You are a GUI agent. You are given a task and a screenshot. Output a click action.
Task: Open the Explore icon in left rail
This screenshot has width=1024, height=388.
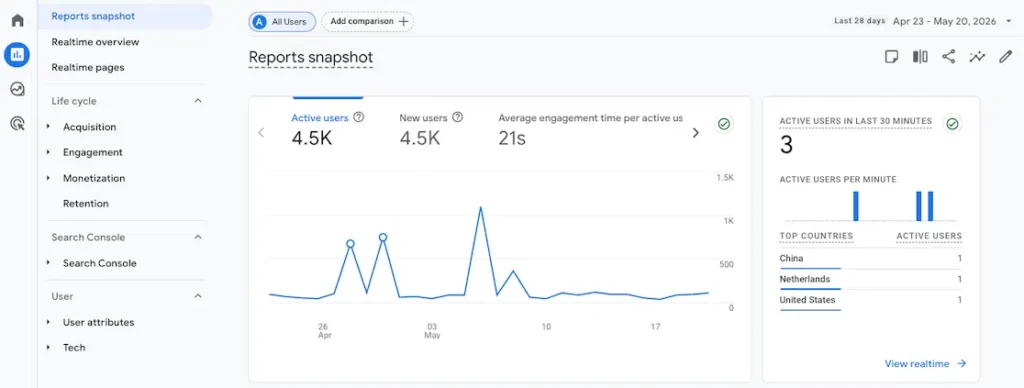click(18, 89)
